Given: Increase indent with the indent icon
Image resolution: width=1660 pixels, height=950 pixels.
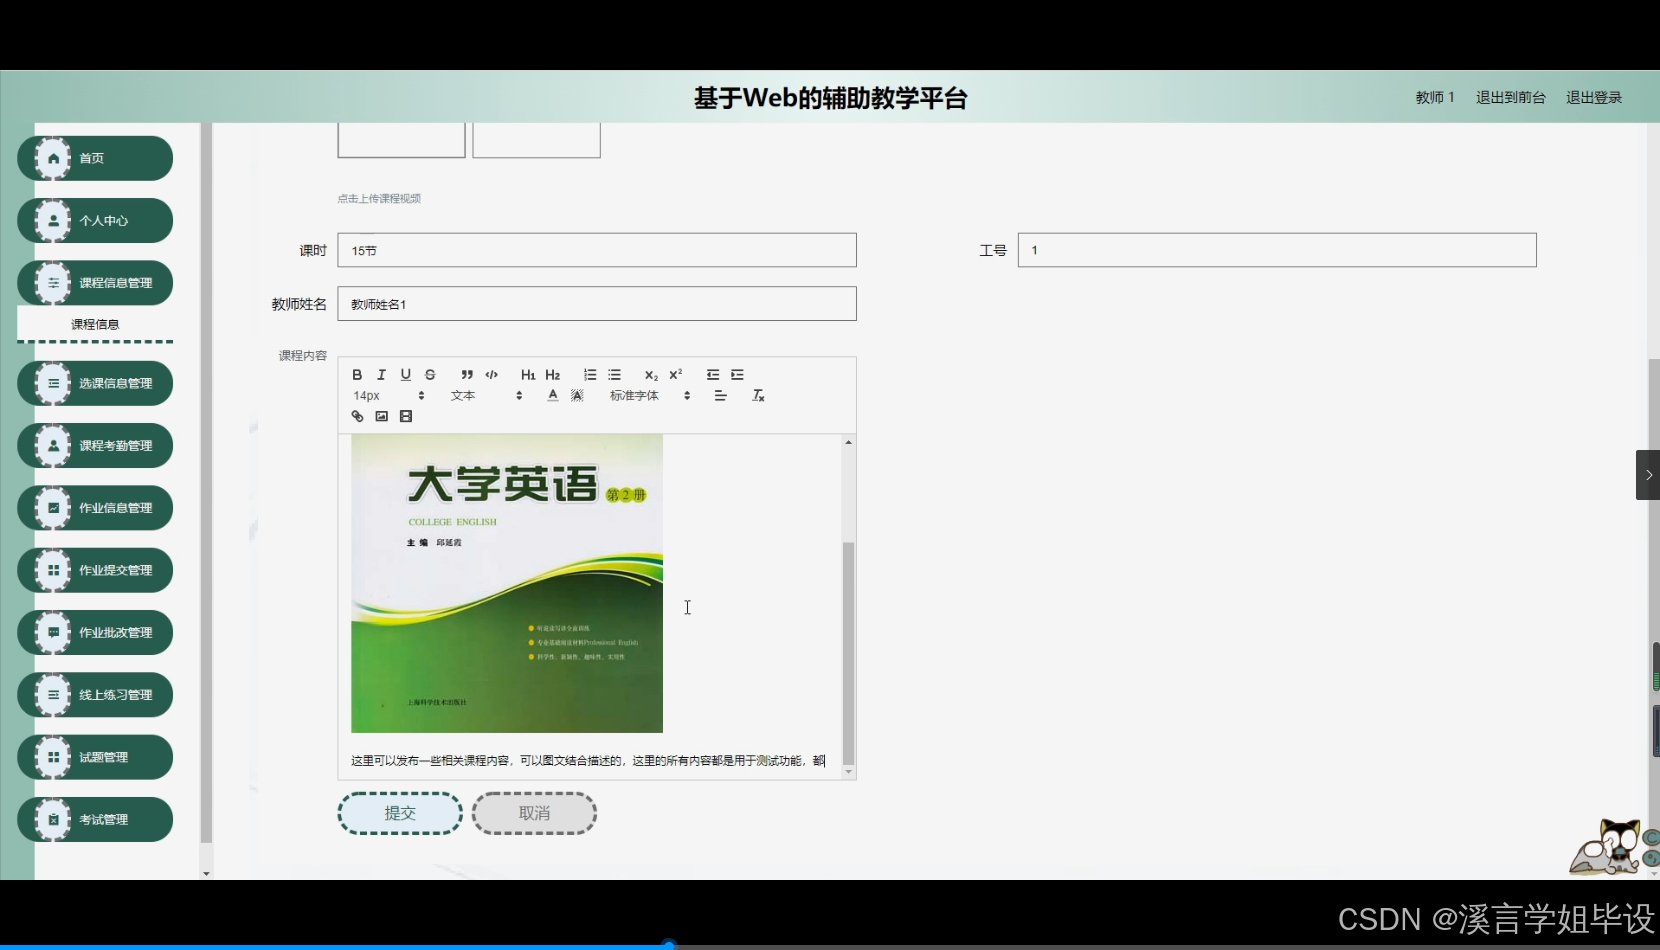Looking at the screenshot, I should 737,375.
